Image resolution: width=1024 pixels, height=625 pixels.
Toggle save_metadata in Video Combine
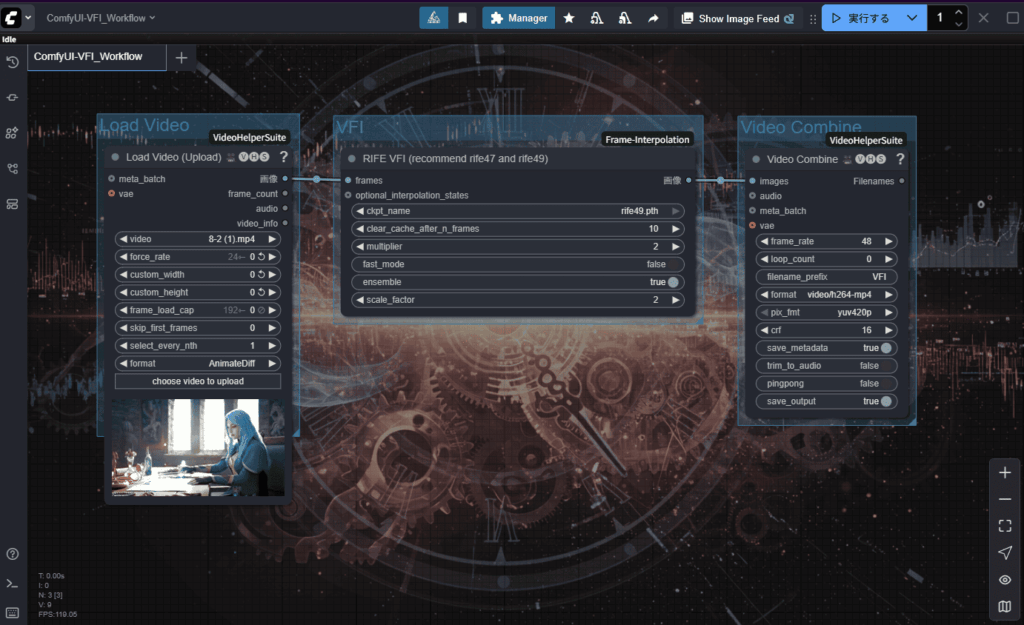pos(885,348)
